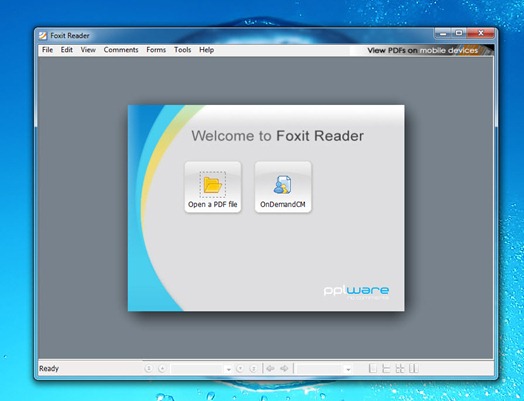Click the Open a PDF file folder icon
524x401 pixels.
(x=213, y=185)
